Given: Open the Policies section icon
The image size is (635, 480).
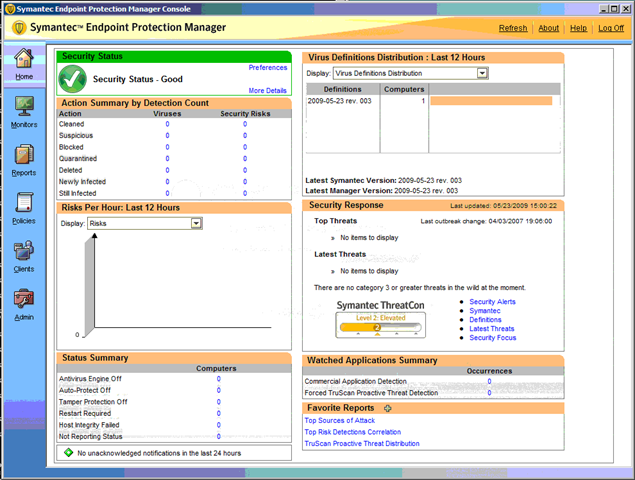Looking at the screenshot, I should [x=24, y=203].
